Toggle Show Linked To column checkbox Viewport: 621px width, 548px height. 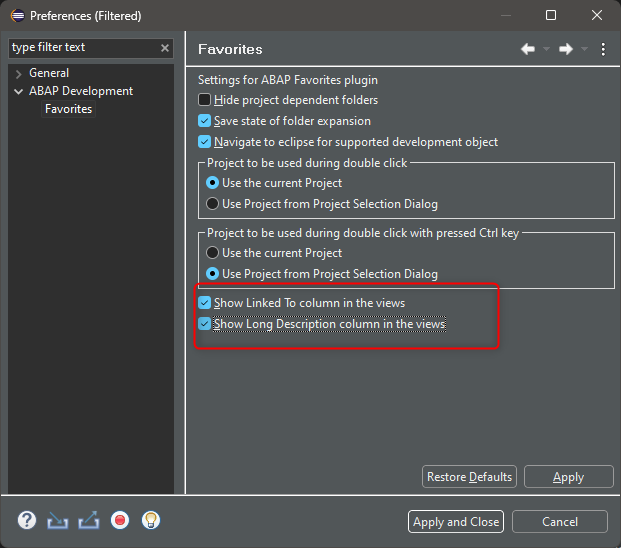pyautogui.click(x=204, y=303)
